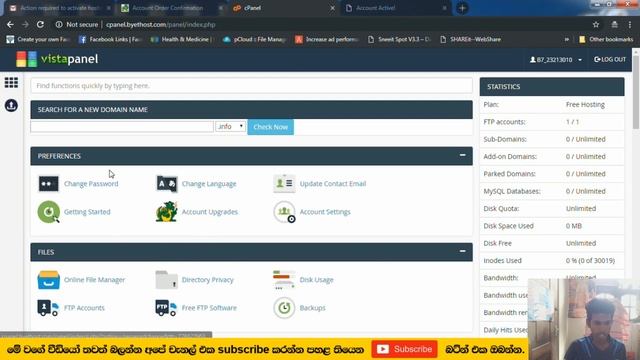This screenshot has width=640, height=360.
Task: Click the LOG OUT link
Action: [610, 60]
